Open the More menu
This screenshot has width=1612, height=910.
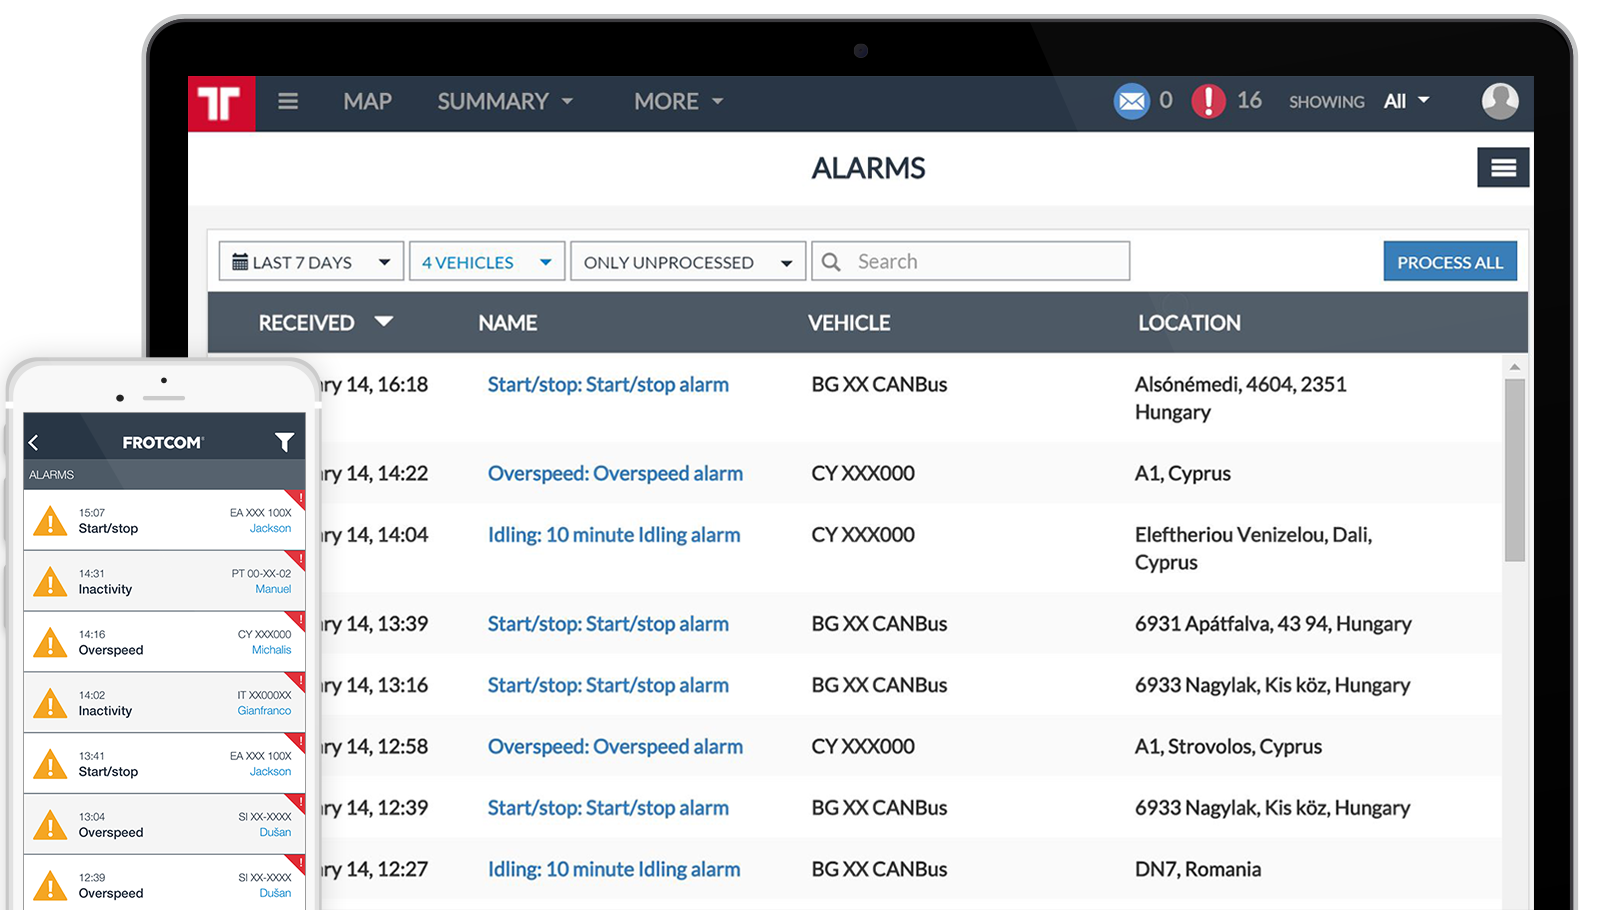tap(677, 101)
